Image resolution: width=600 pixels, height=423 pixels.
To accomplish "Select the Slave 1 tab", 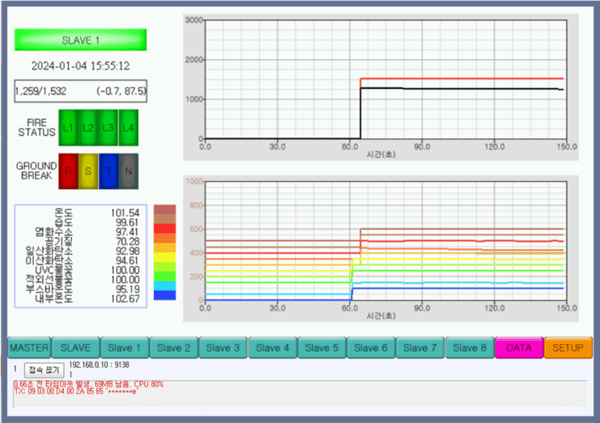I will tap(125, 348).
